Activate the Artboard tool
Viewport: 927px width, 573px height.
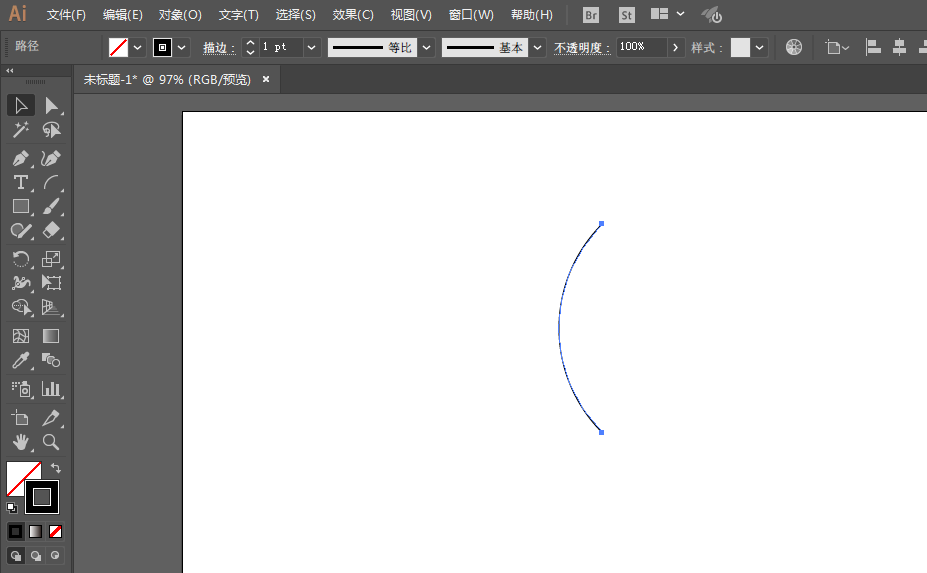tap(21, 418)
